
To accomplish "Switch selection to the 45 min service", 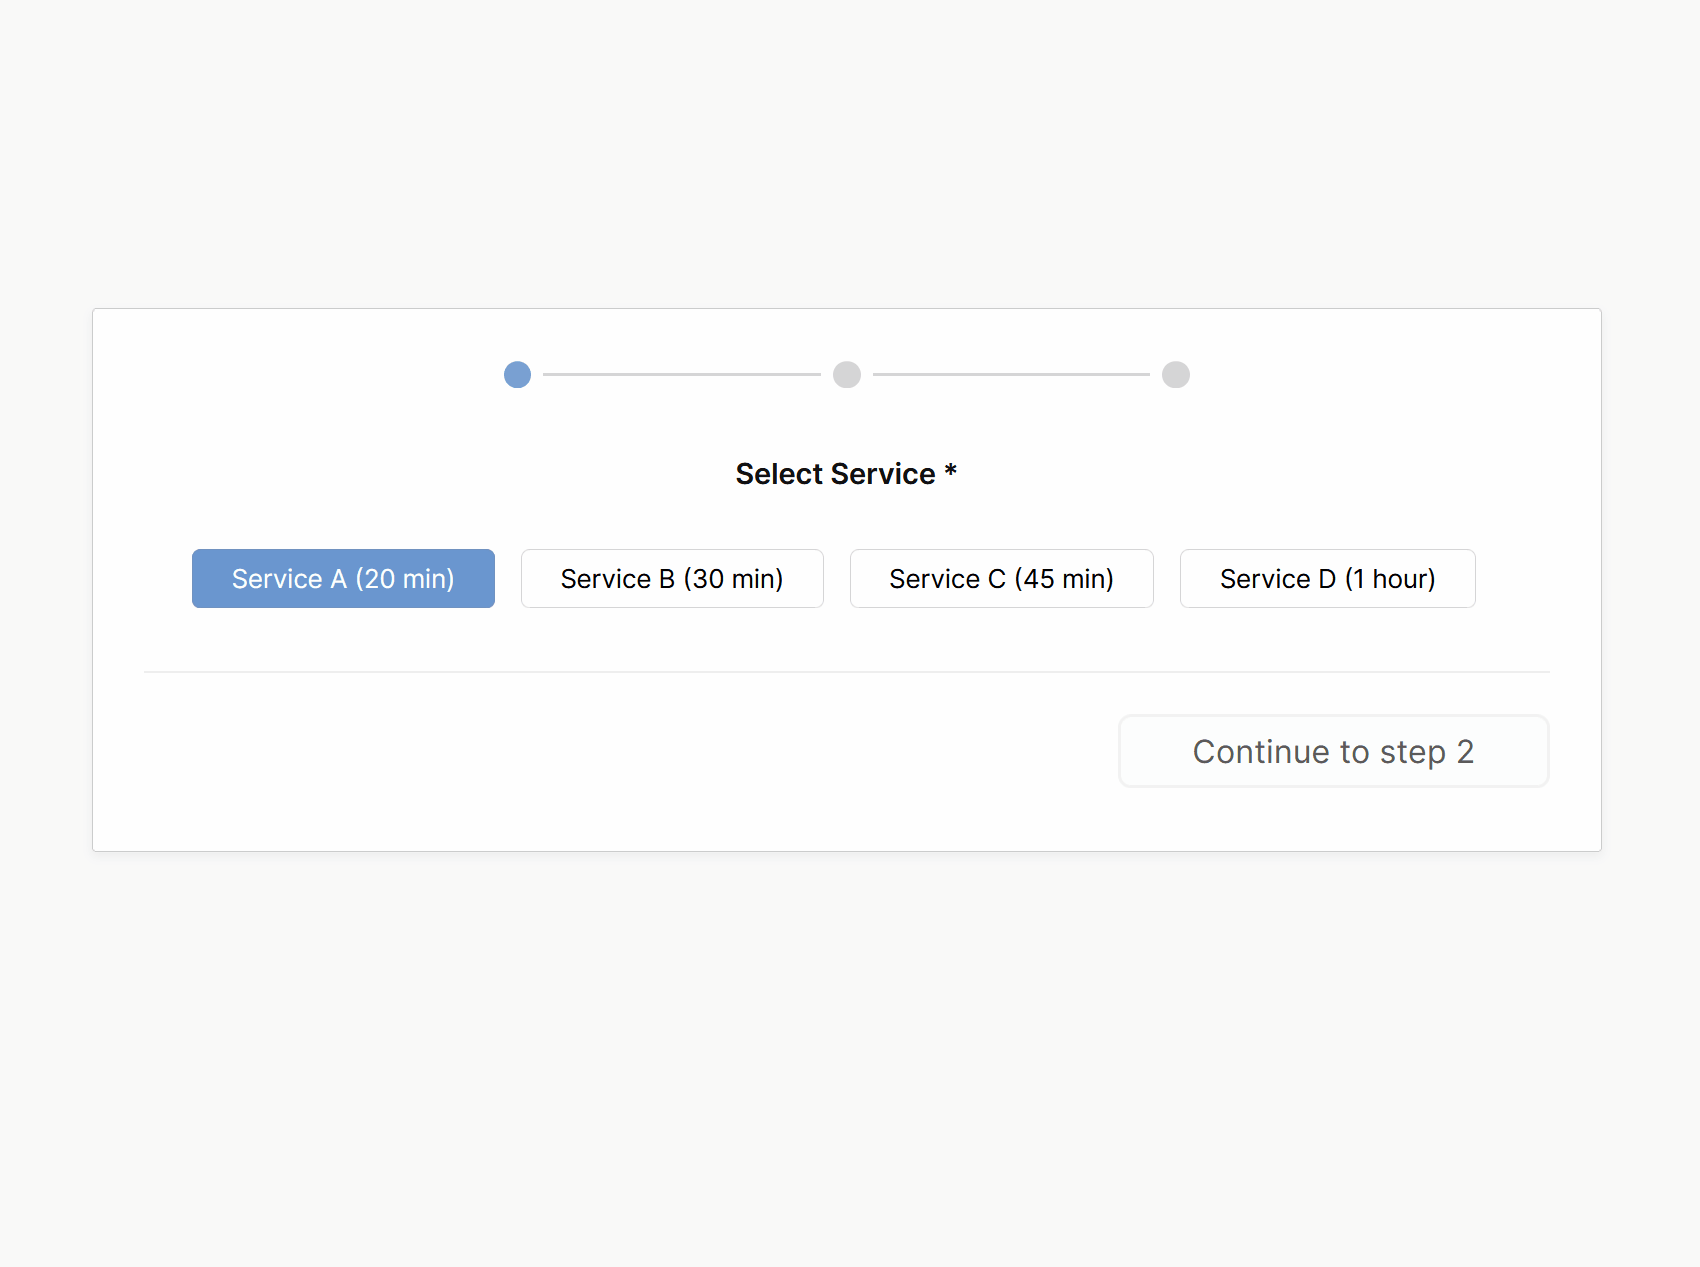I will point(1001,578).
